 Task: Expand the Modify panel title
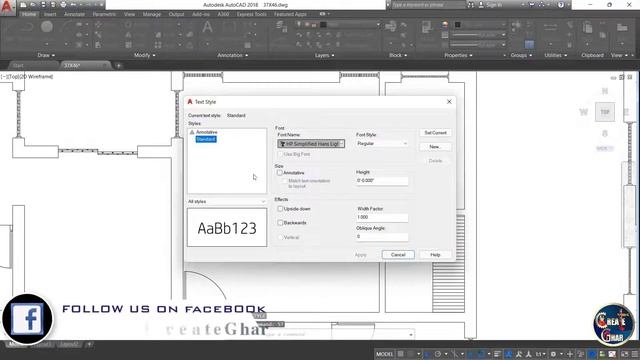144,55
